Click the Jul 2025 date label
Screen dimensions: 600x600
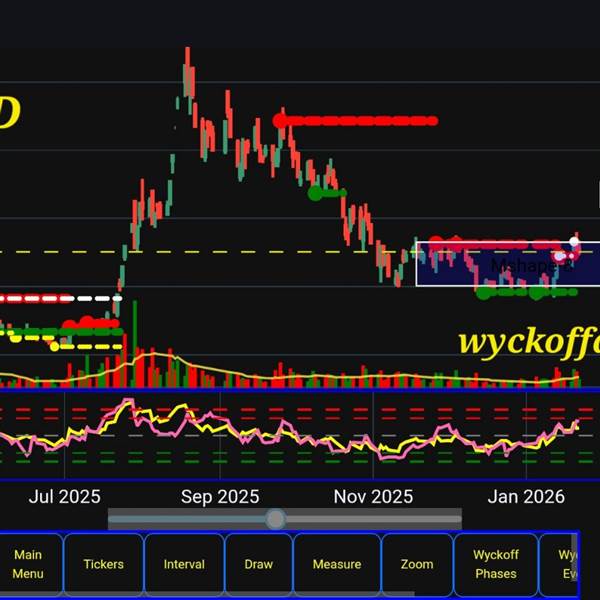65,497
